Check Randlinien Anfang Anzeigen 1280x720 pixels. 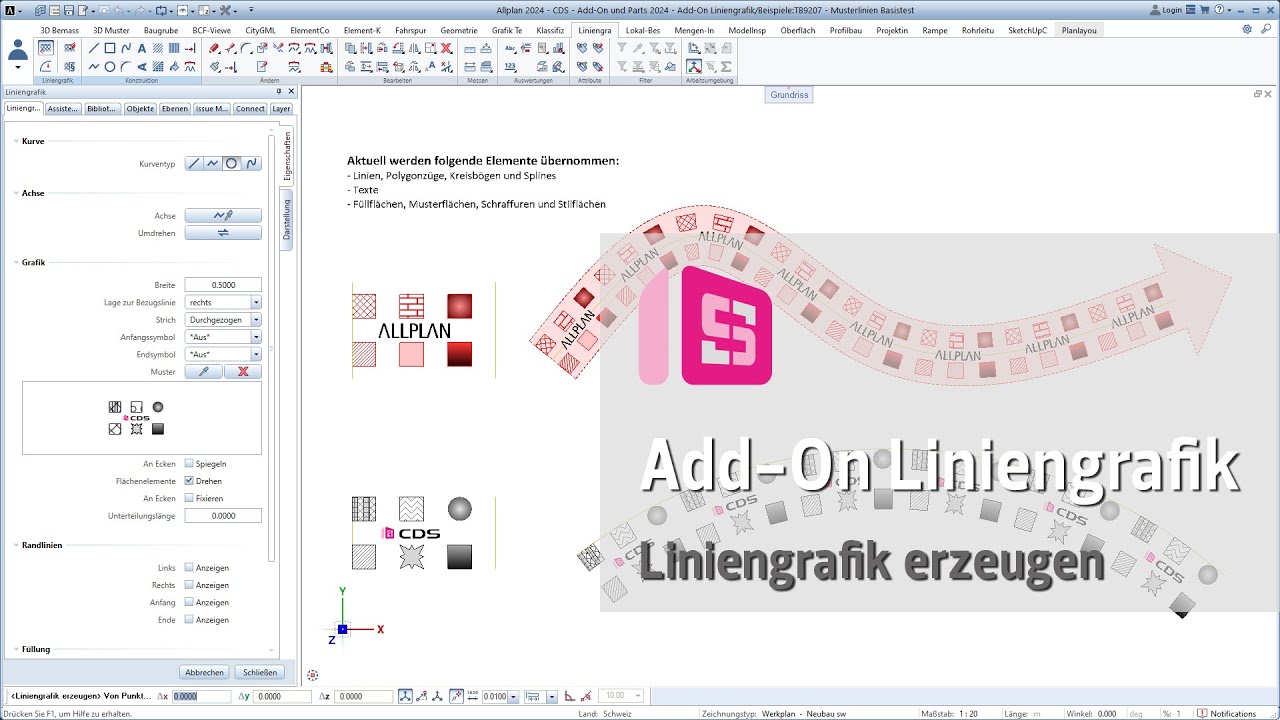click(x=189, y=602)
